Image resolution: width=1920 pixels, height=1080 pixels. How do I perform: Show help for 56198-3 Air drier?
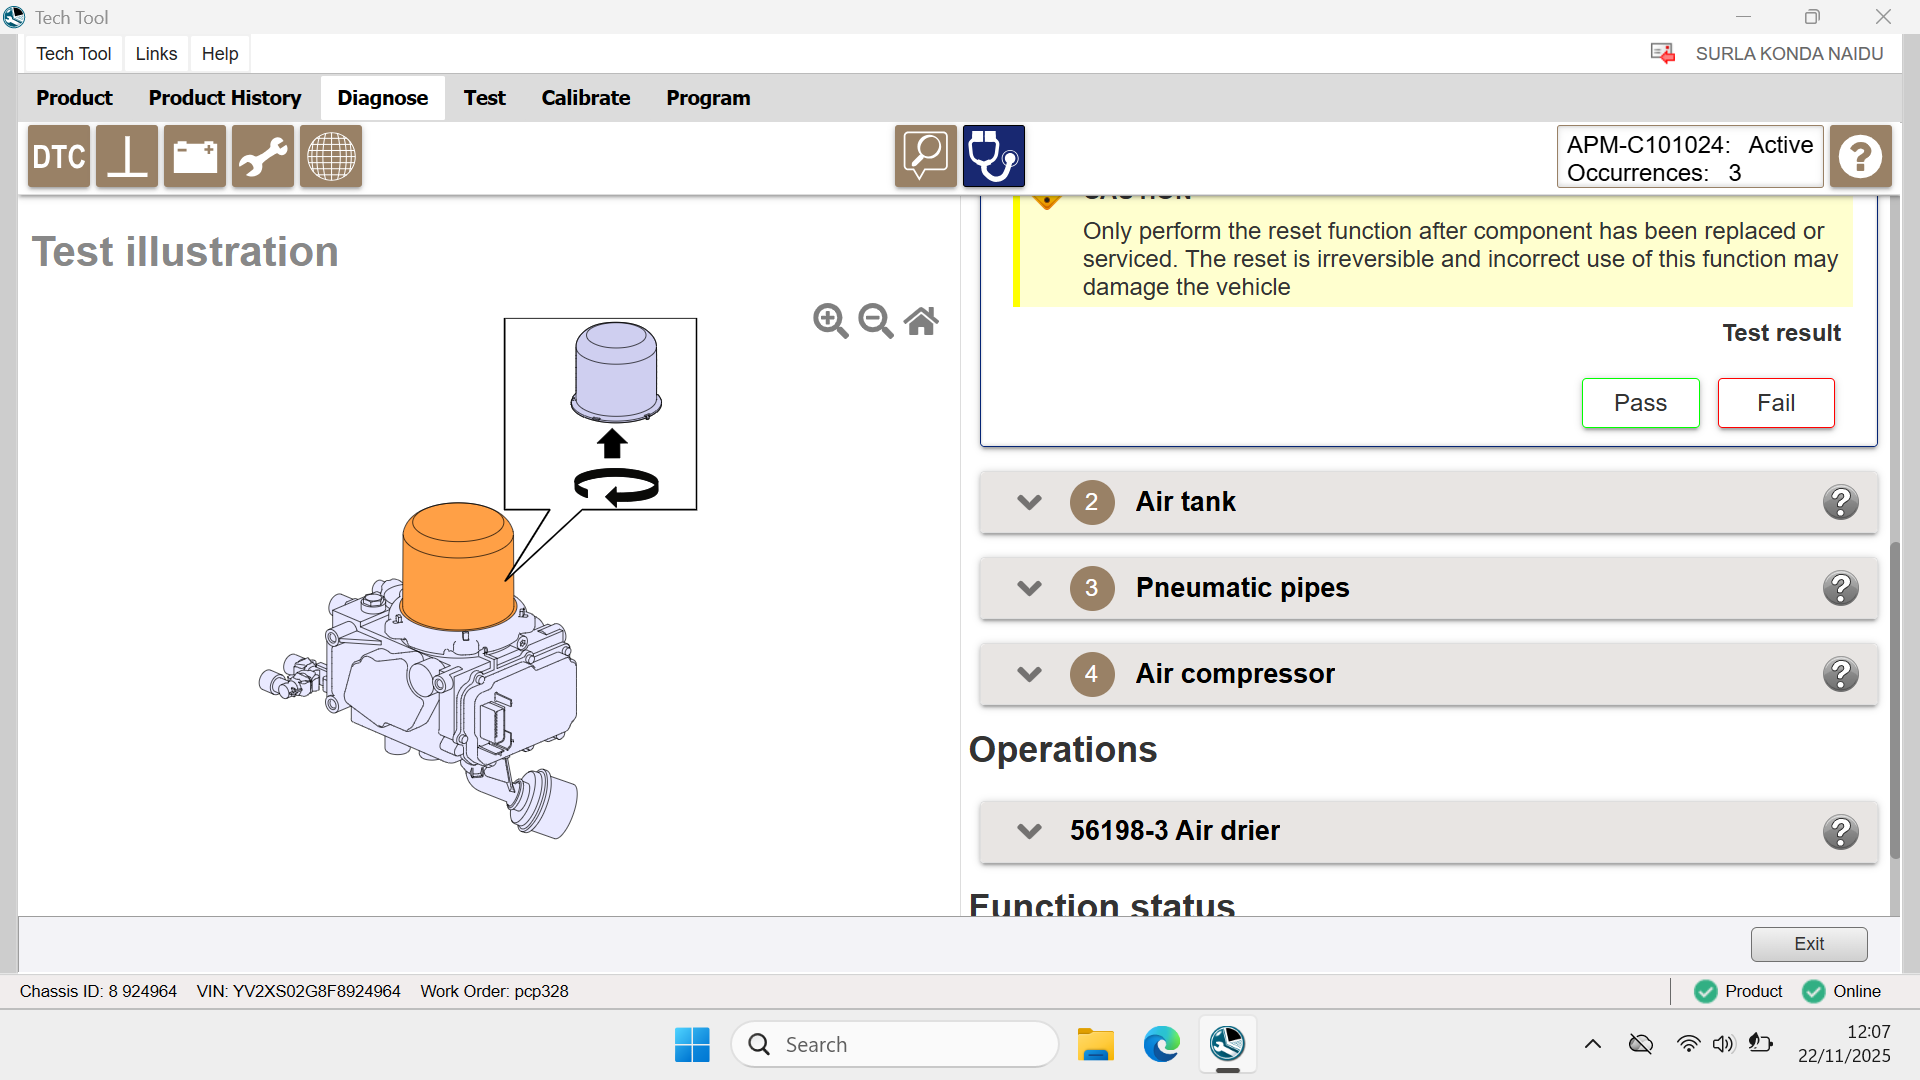tap(1841, 832)
